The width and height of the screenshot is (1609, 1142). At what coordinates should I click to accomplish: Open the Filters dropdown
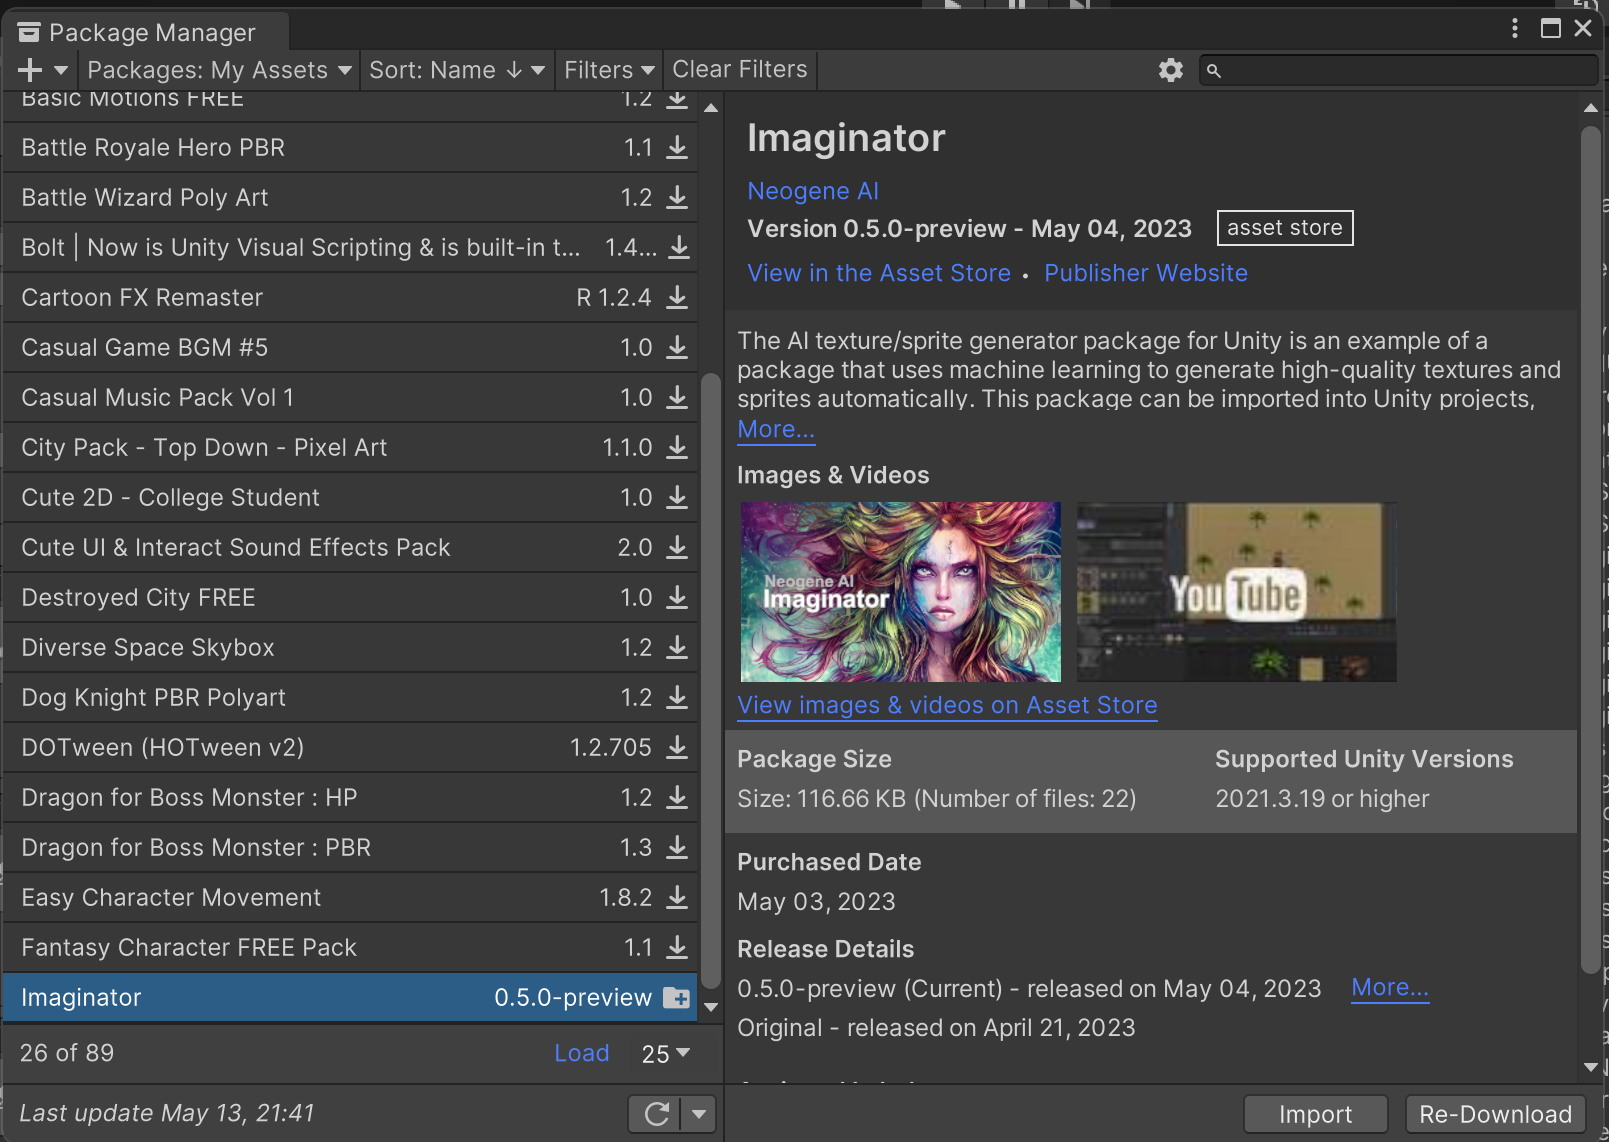pyautogui.click(x=609, y=70)
